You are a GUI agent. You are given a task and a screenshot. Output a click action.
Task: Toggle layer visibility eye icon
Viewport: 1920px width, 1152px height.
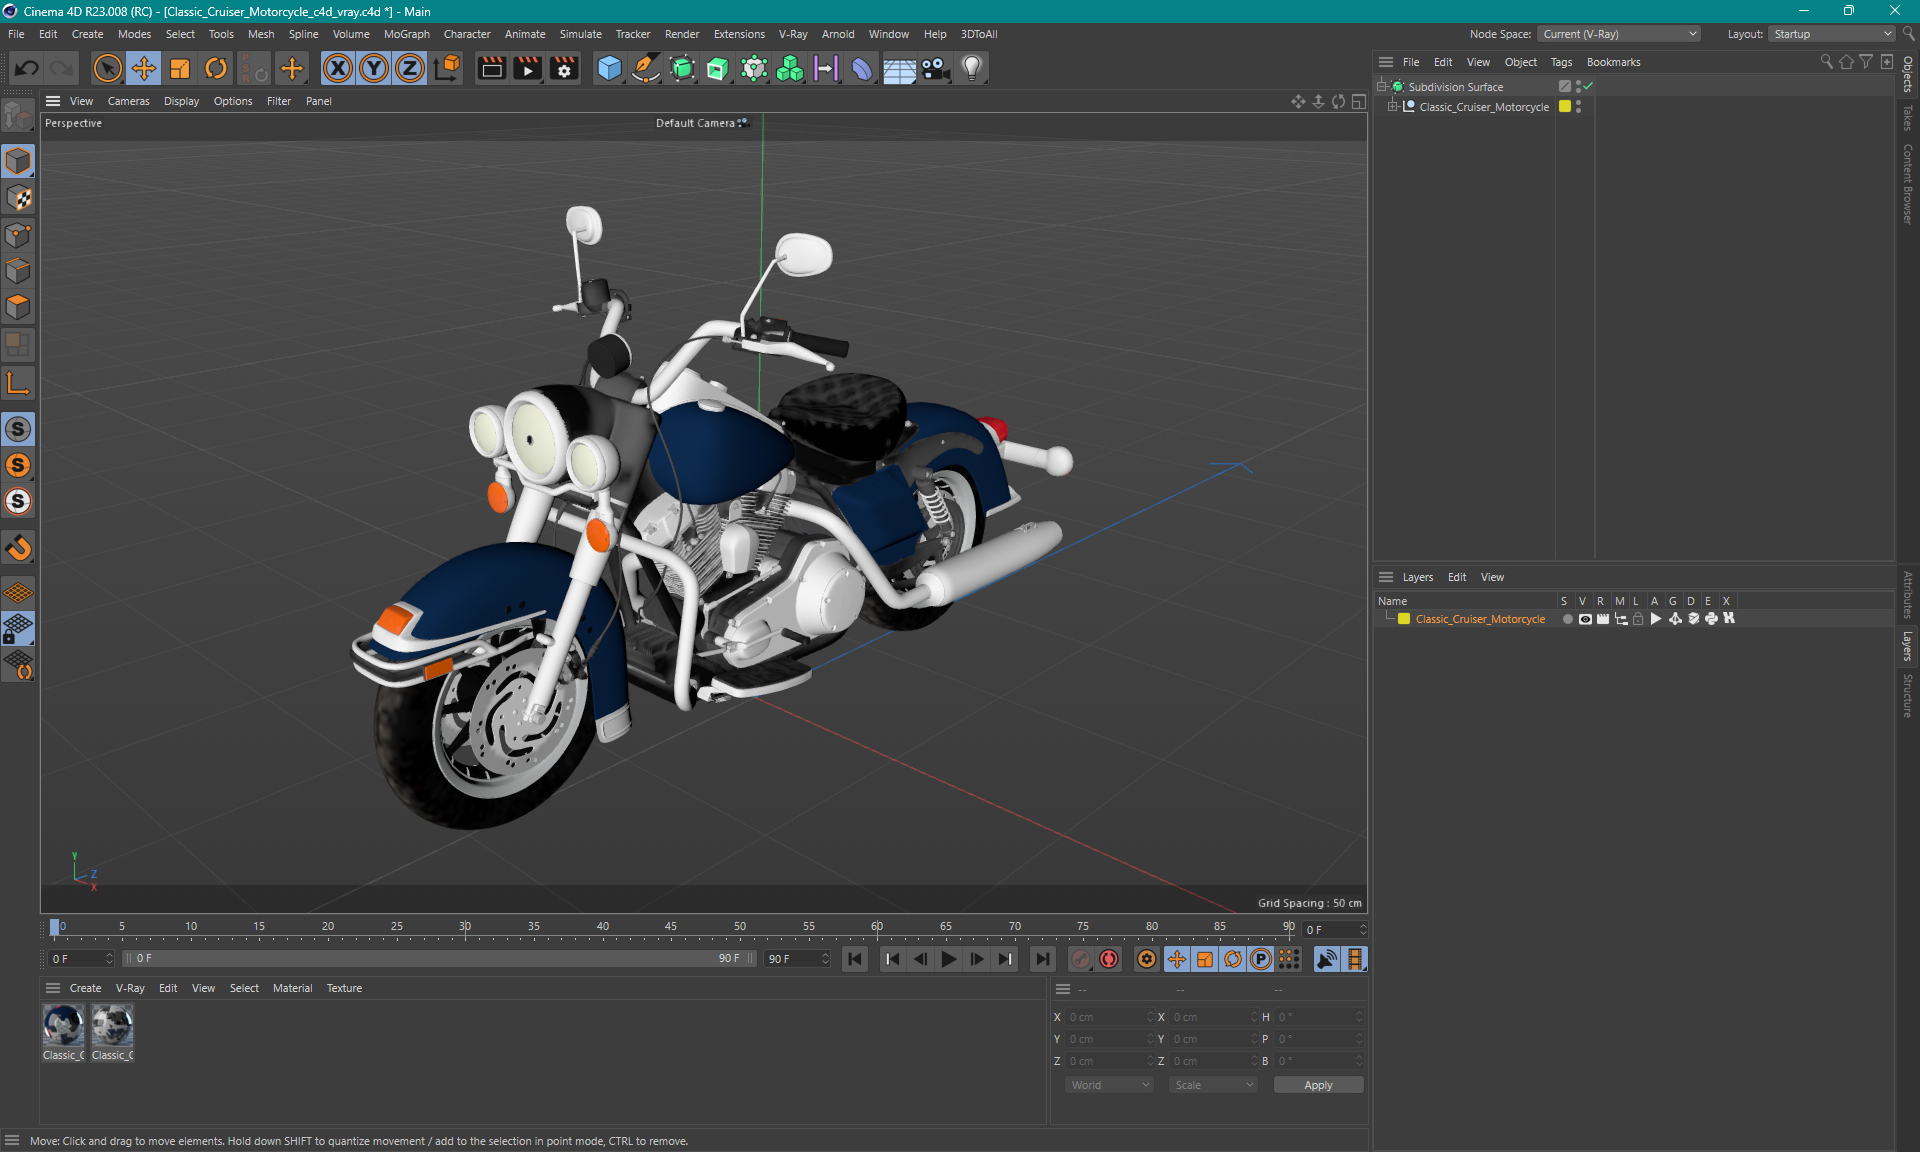[x=1585, y=619]
